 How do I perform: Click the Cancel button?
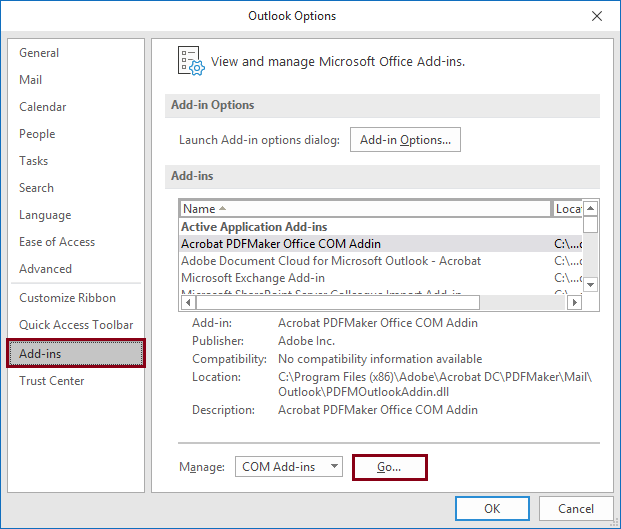click(576, 508)
